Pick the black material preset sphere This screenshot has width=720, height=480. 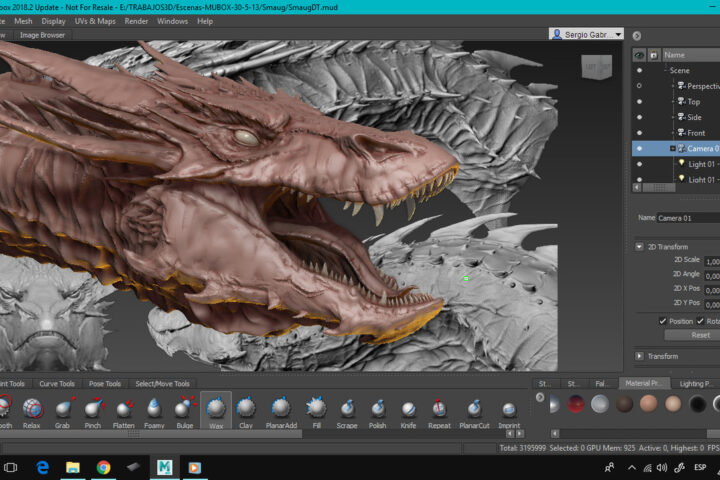pyautogui.click(x=698, y=404)
